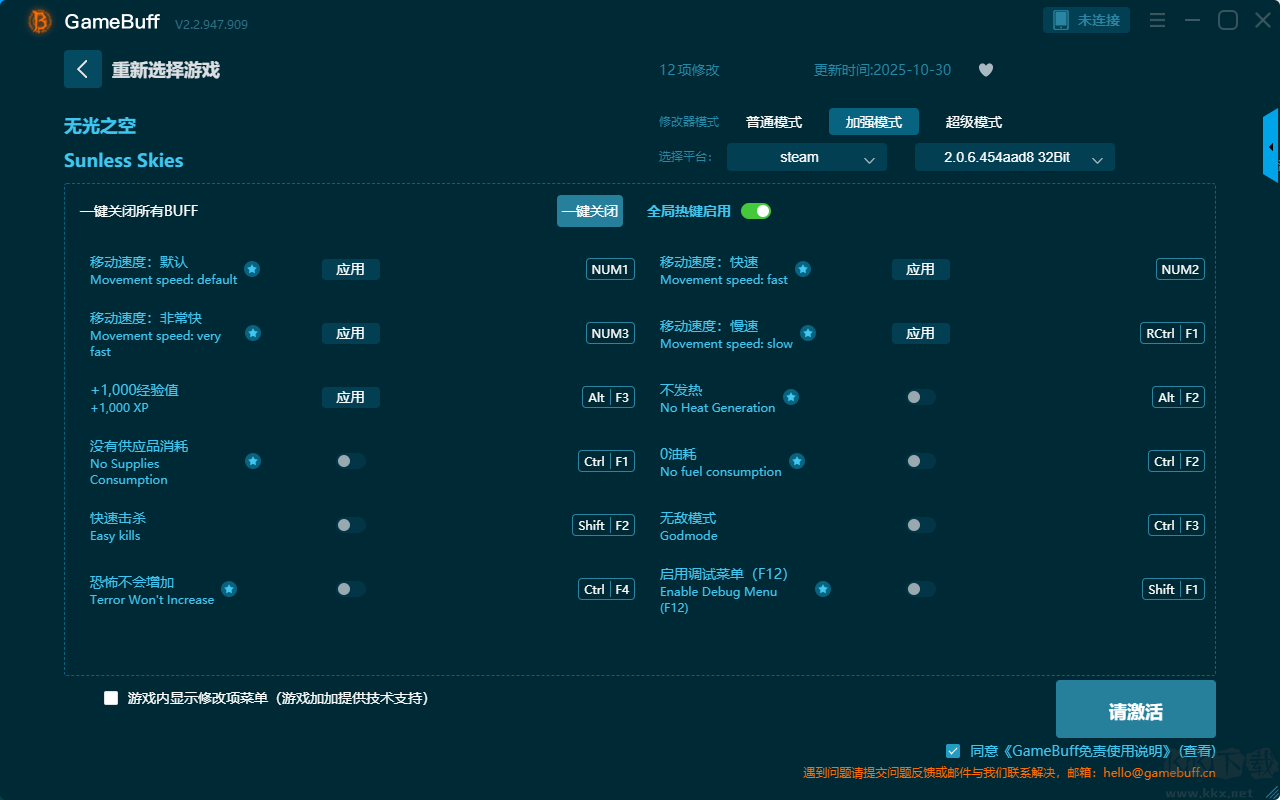Click the Shift F1 hotkey box
The image size is (1280, 800).
click(1174, 589)
